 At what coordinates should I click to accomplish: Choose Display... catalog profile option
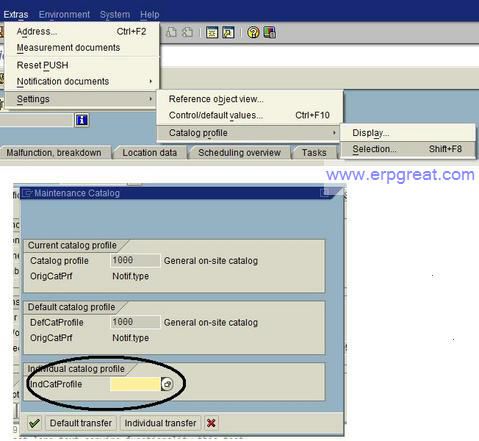tap(408, 133)
